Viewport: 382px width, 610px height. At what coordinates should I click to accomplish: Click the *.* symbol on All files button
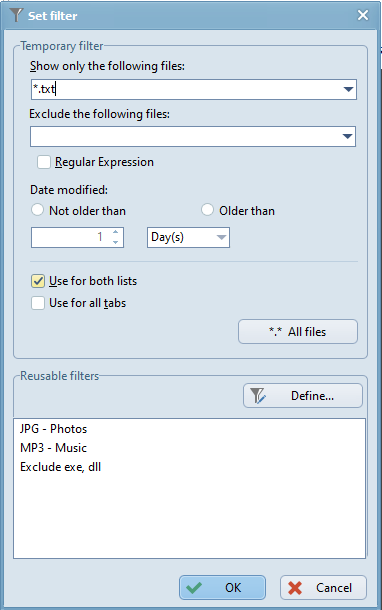click(x=275, y=332)
